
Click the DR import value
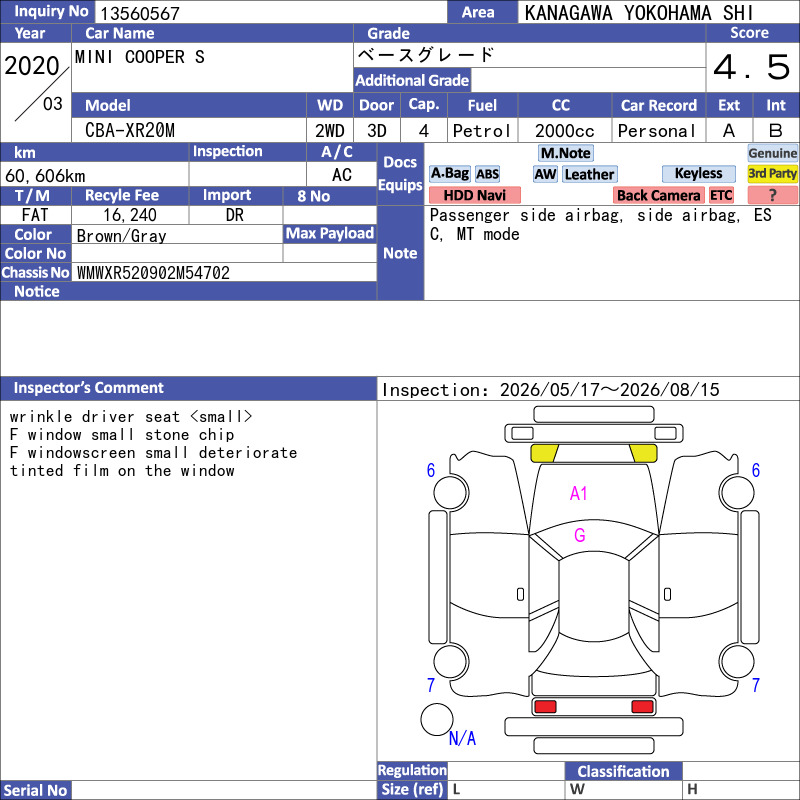(235, 215)
